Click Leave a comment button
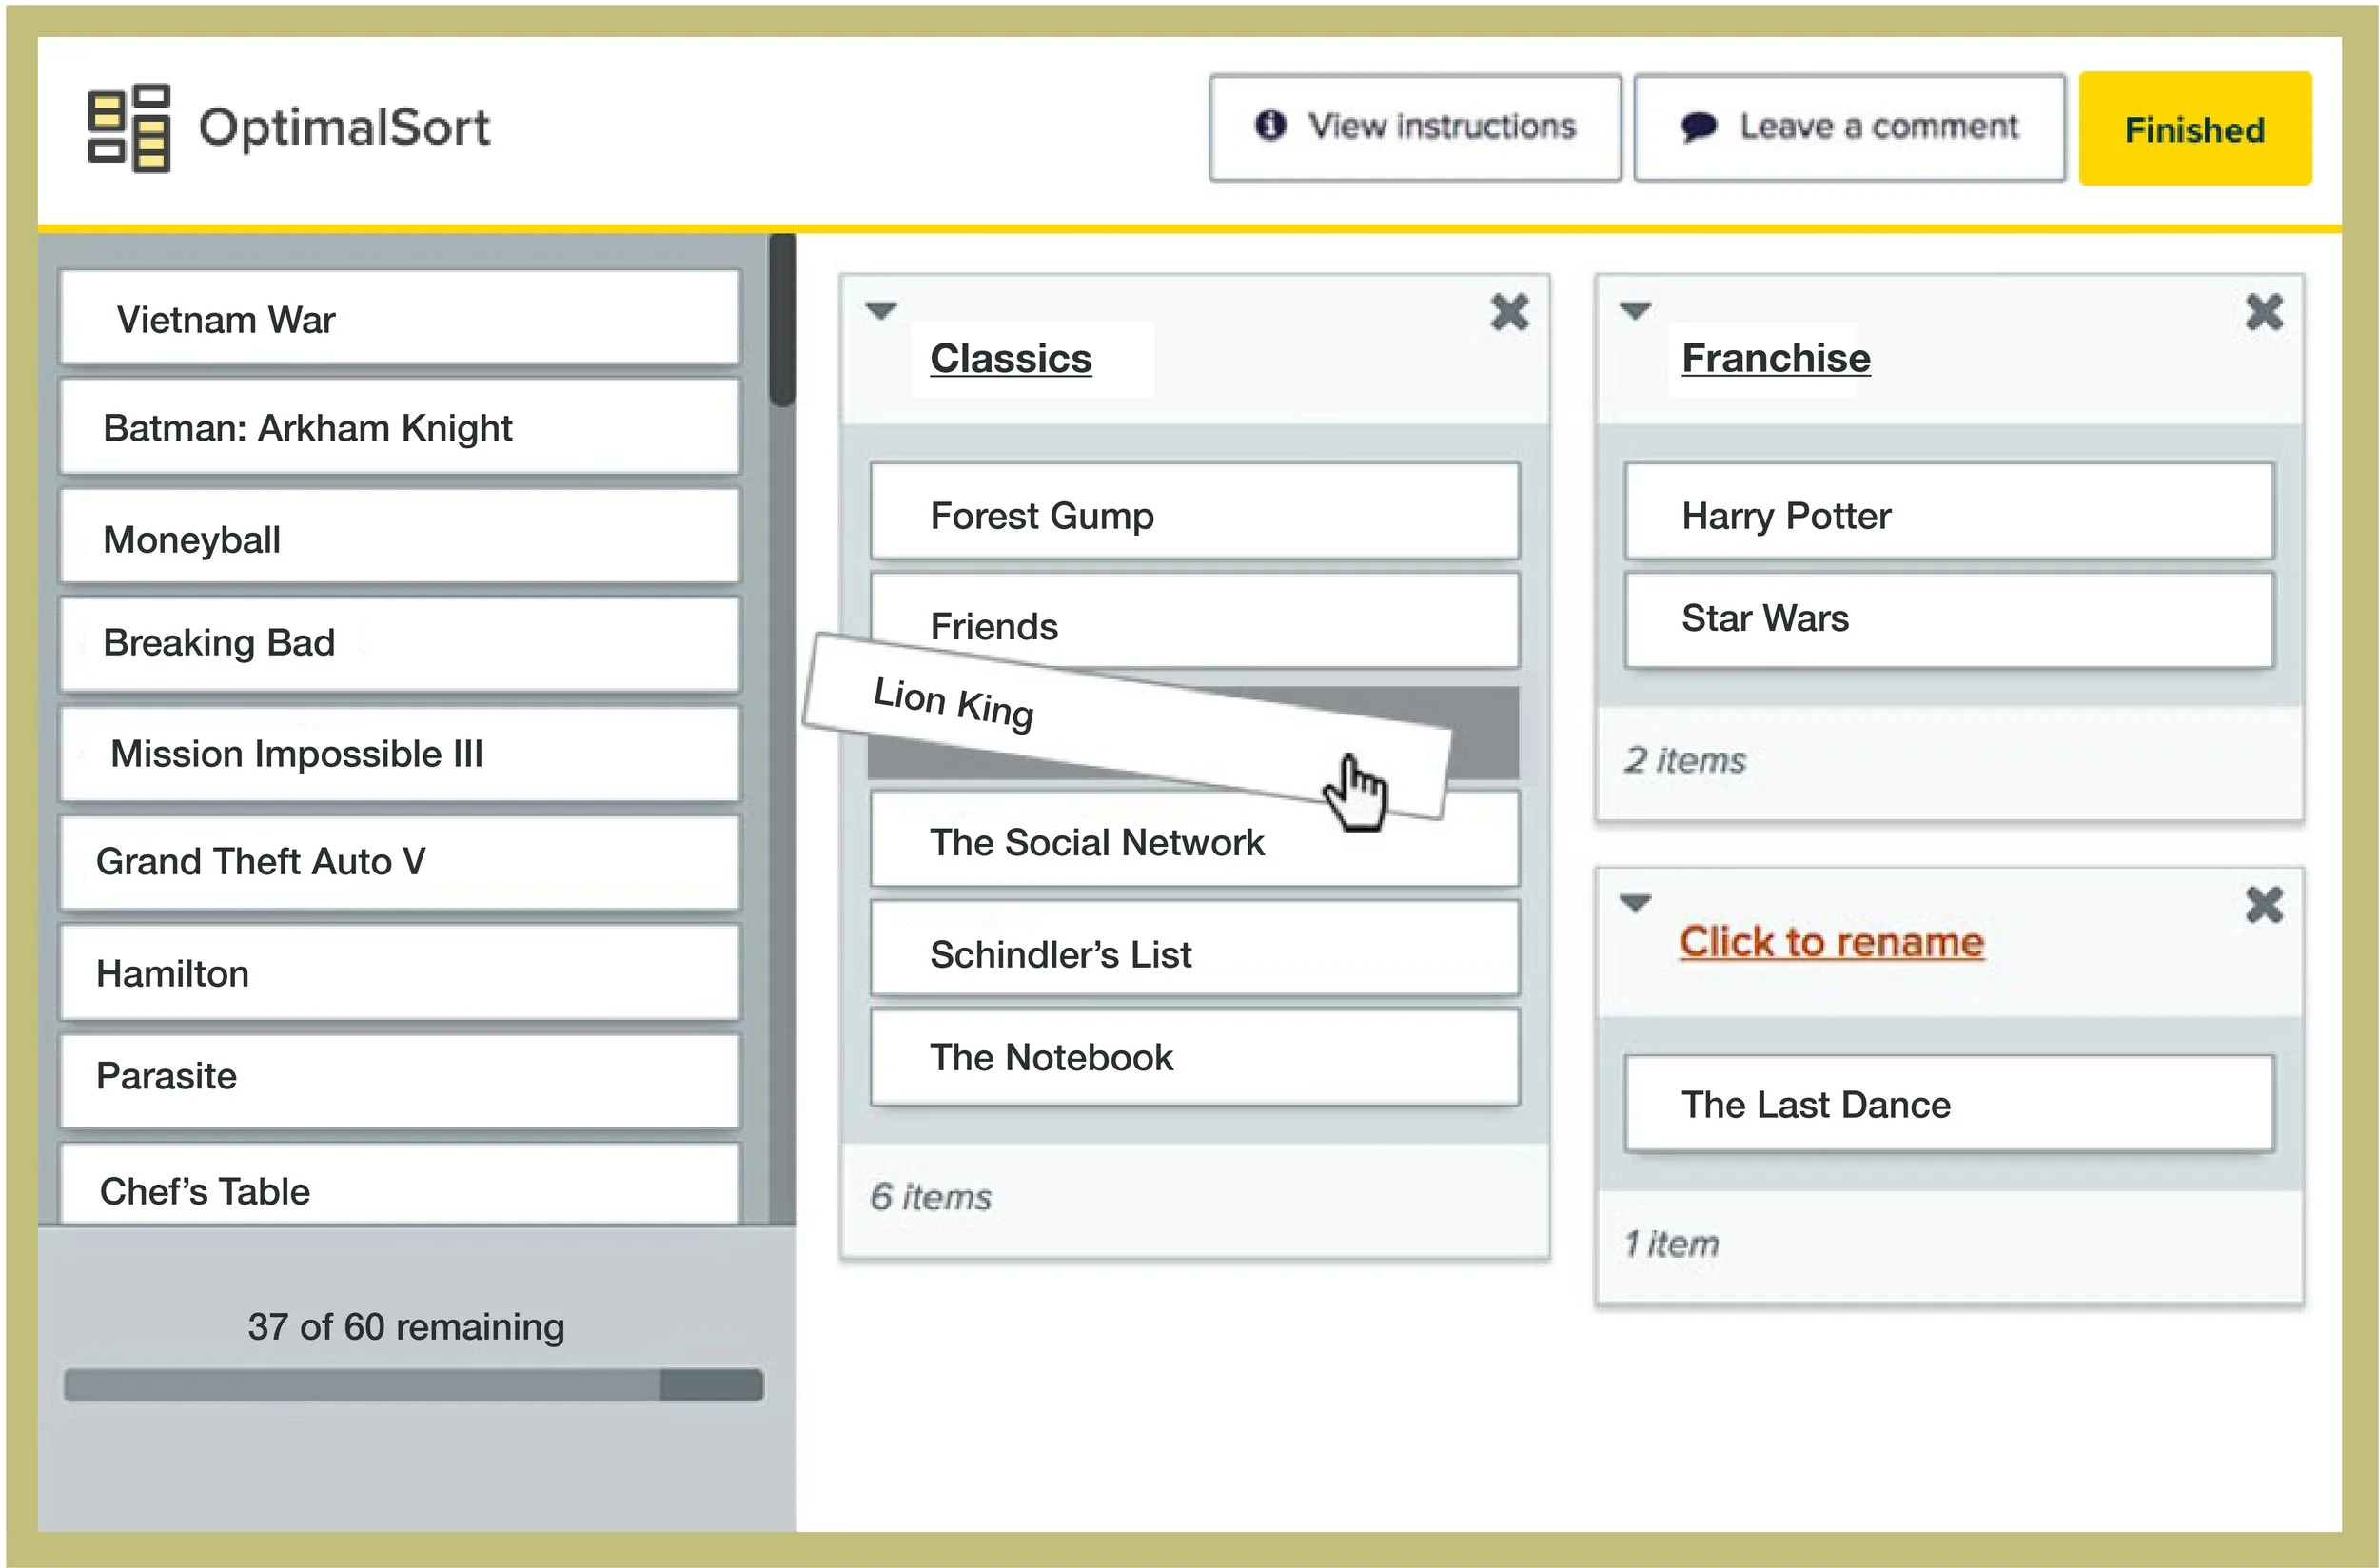The image size is (2379, 1568). [x=1848, y=127]
